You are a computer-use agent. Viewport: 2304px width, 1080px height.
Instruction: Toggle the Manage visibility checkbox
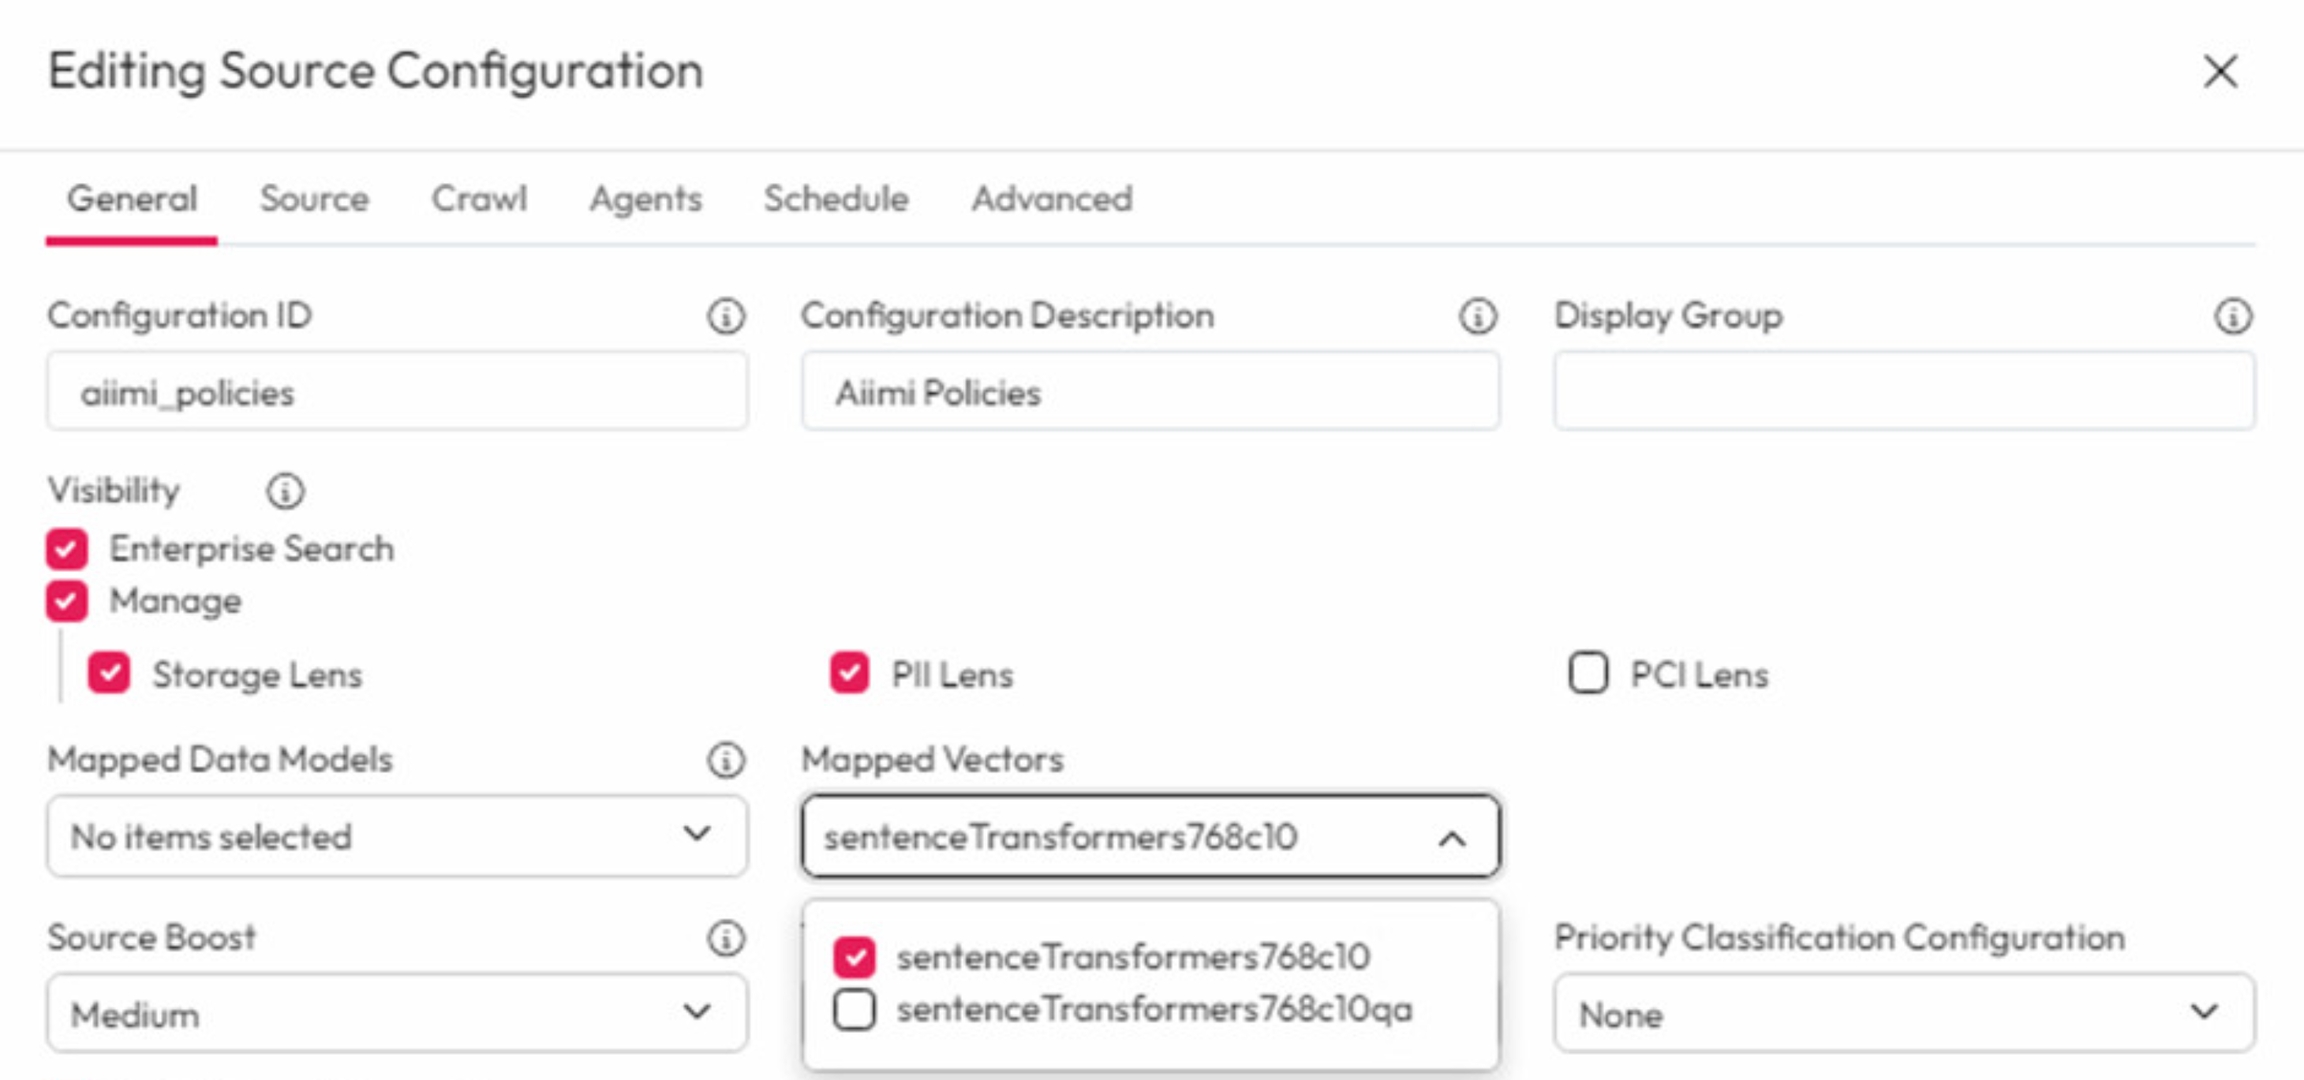coord(67,601)
